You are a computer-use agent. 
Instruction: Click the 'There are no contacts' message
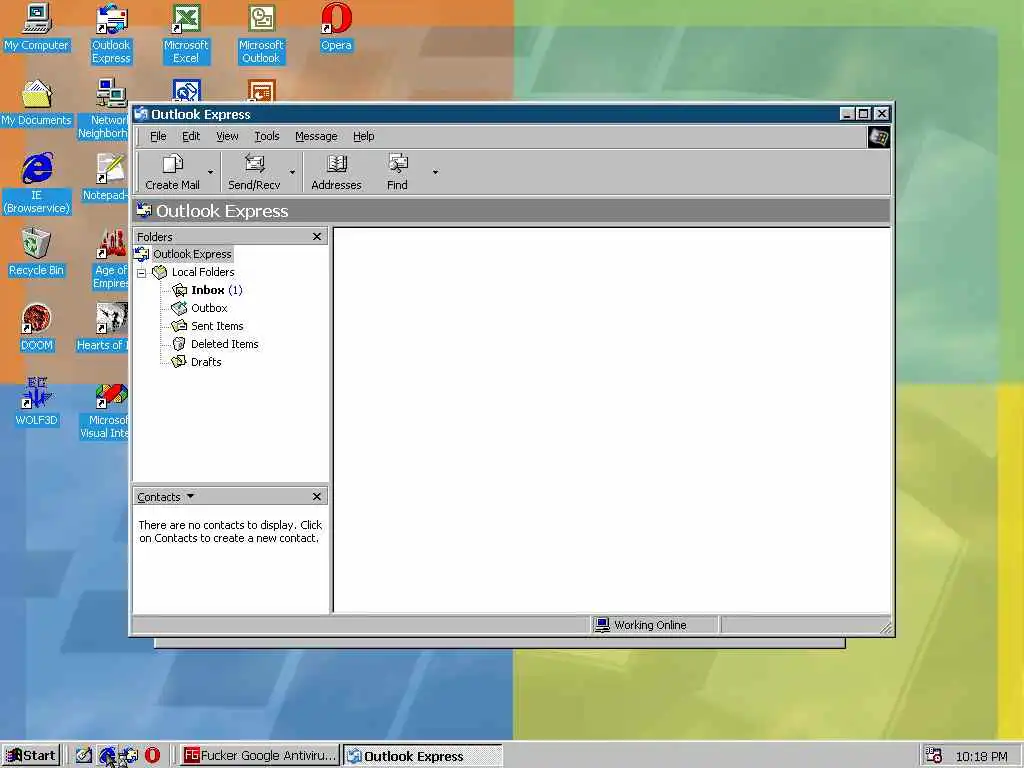(230, 532)
